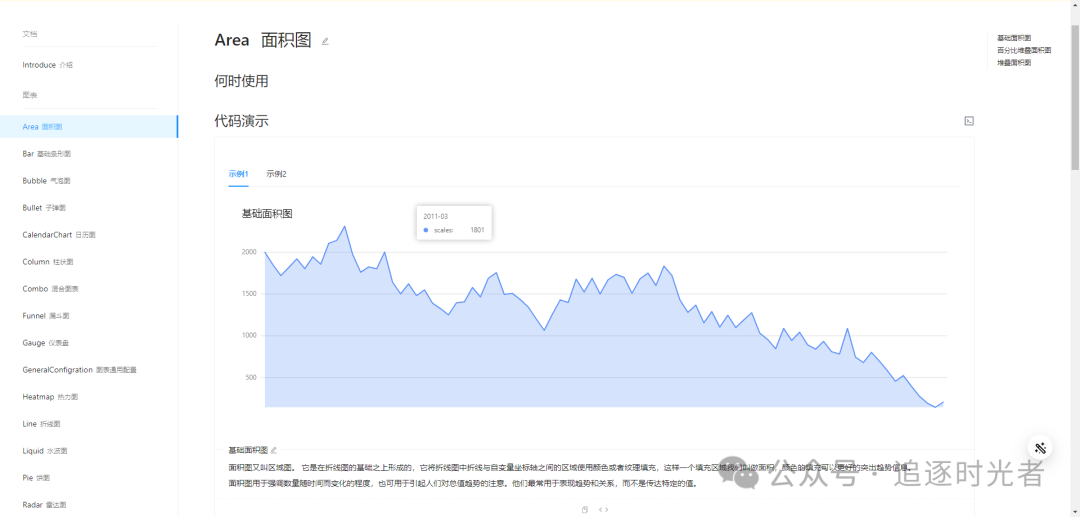Screen dimensions: 1080x517
Task: Open the floating magic wand theme button
Action: tap(1040, 447)
